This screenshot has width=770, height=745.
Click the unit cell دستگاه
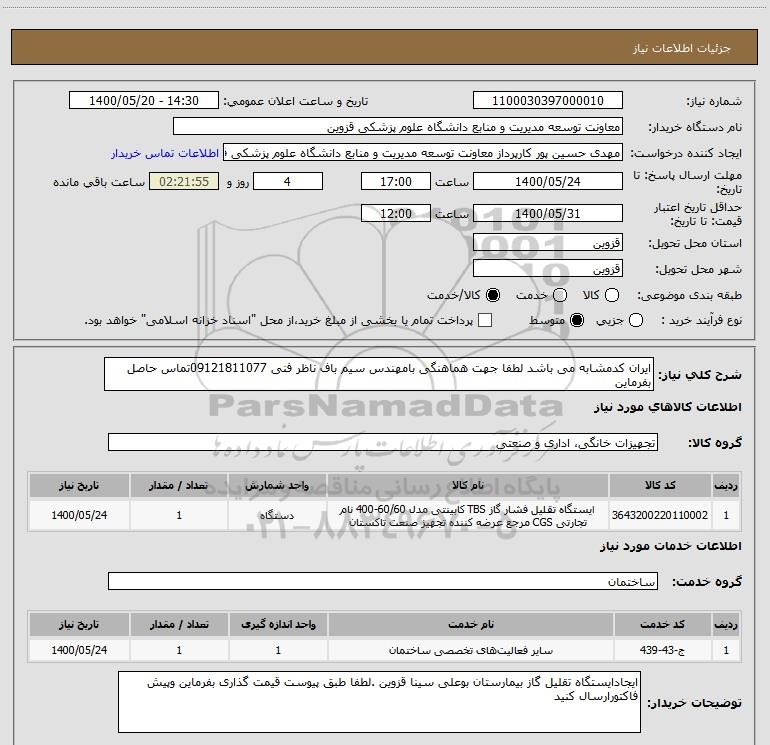tap(277, 515)
